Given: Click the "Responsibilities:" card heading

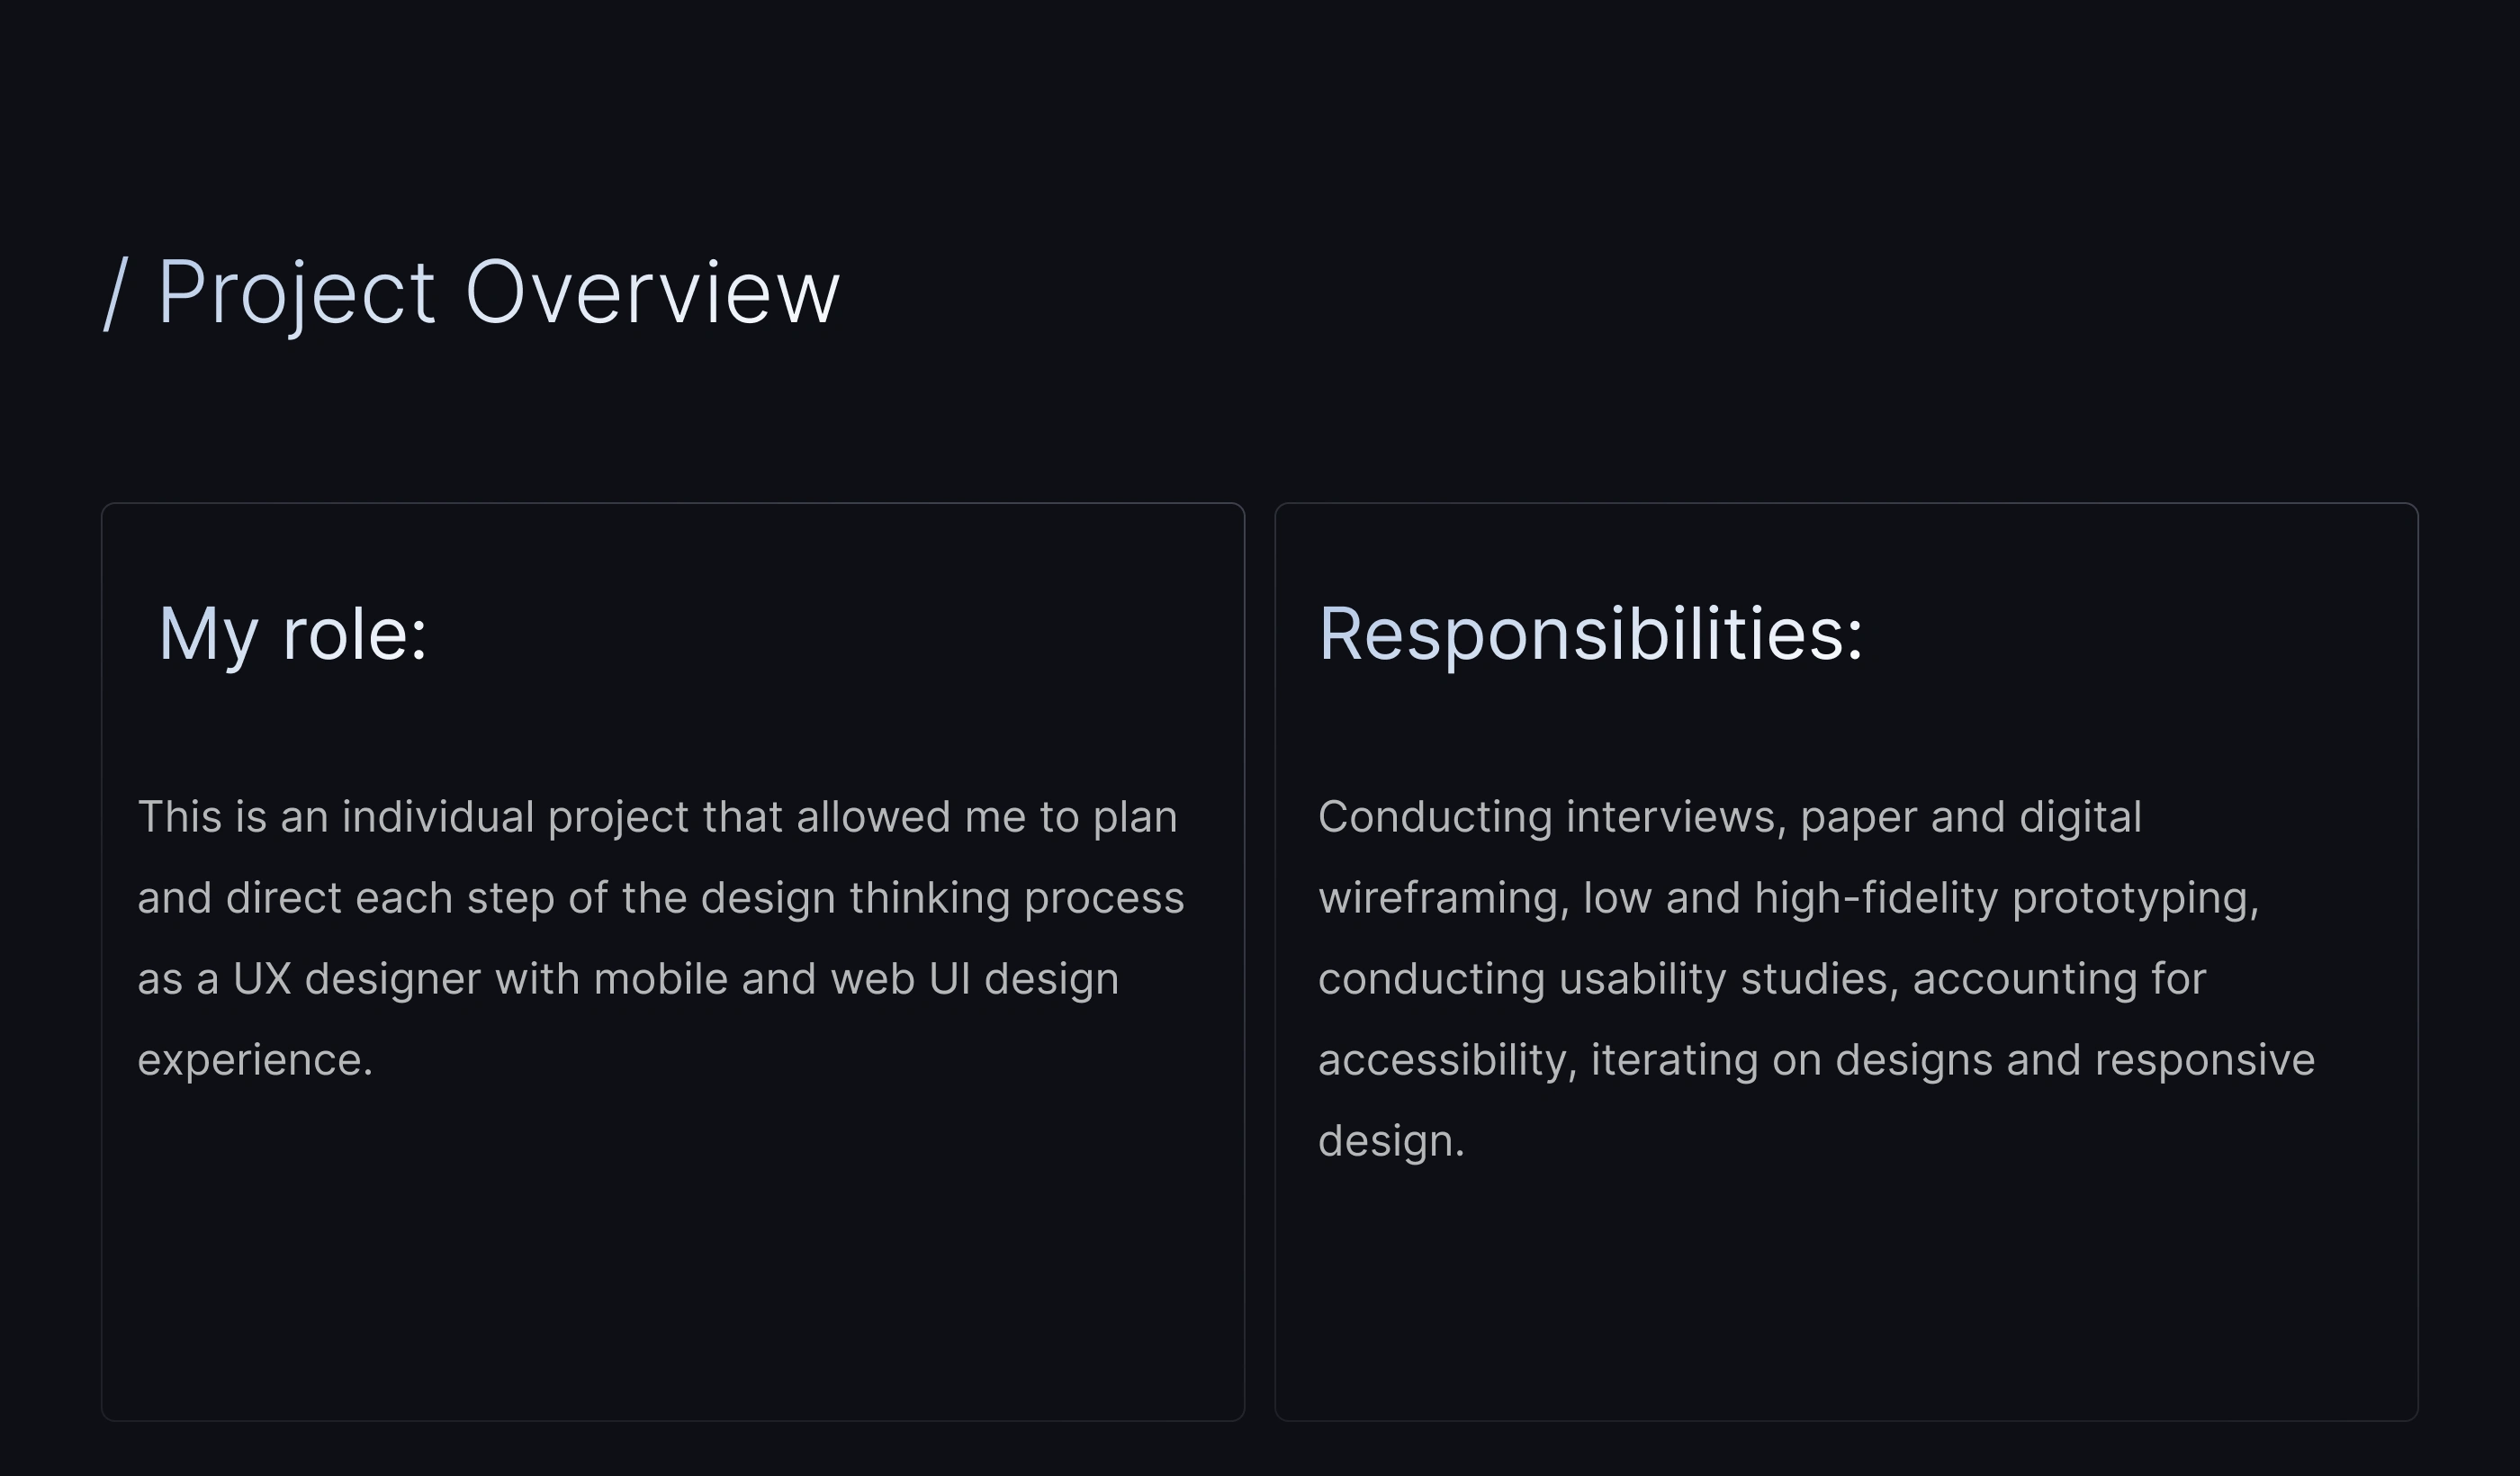Looking at the screenshot, I should (x=1590, y=634).
